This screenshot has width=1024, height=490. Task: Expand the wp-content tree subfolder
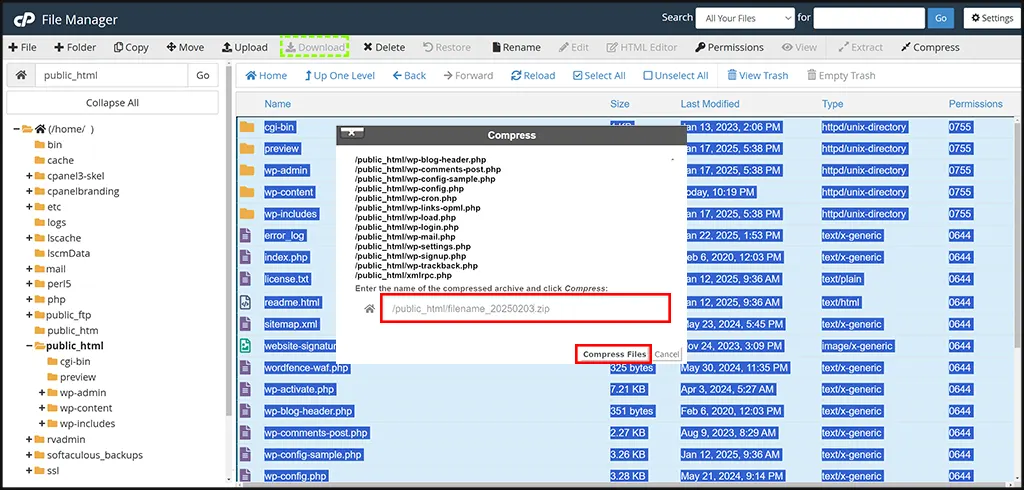pos(42,408)
